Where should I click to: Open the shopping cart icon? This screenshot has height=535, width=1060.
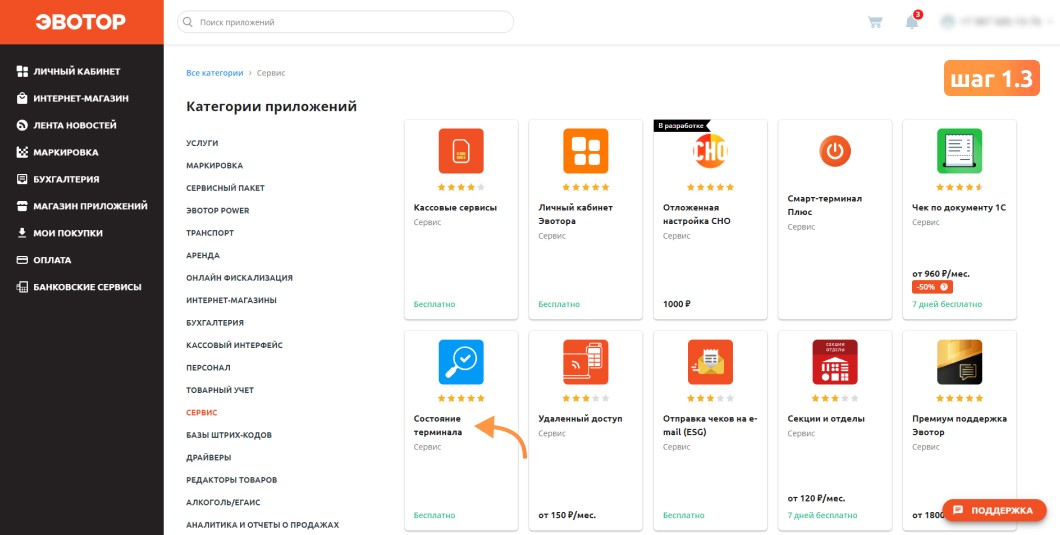tap(875, 22)
